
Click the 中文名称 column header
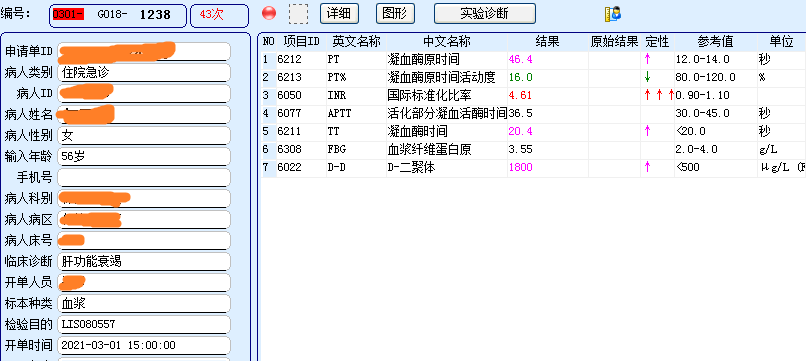pyautogui.click(x=447, y=41)
